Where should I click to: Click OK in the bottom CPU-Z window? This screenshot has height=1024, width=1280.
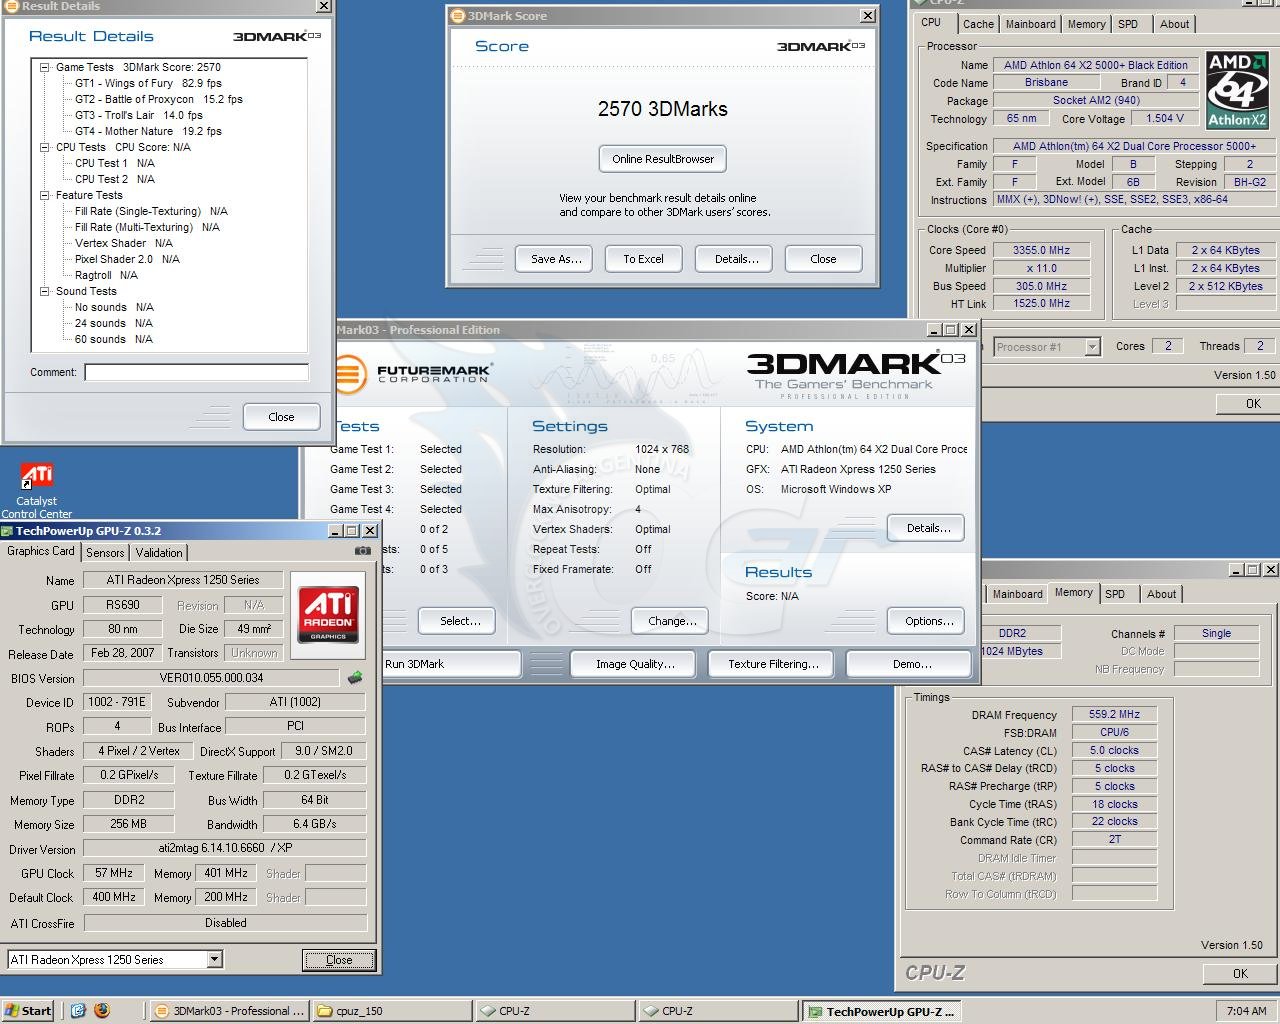pyautogui.click(x=1240, y=973)
